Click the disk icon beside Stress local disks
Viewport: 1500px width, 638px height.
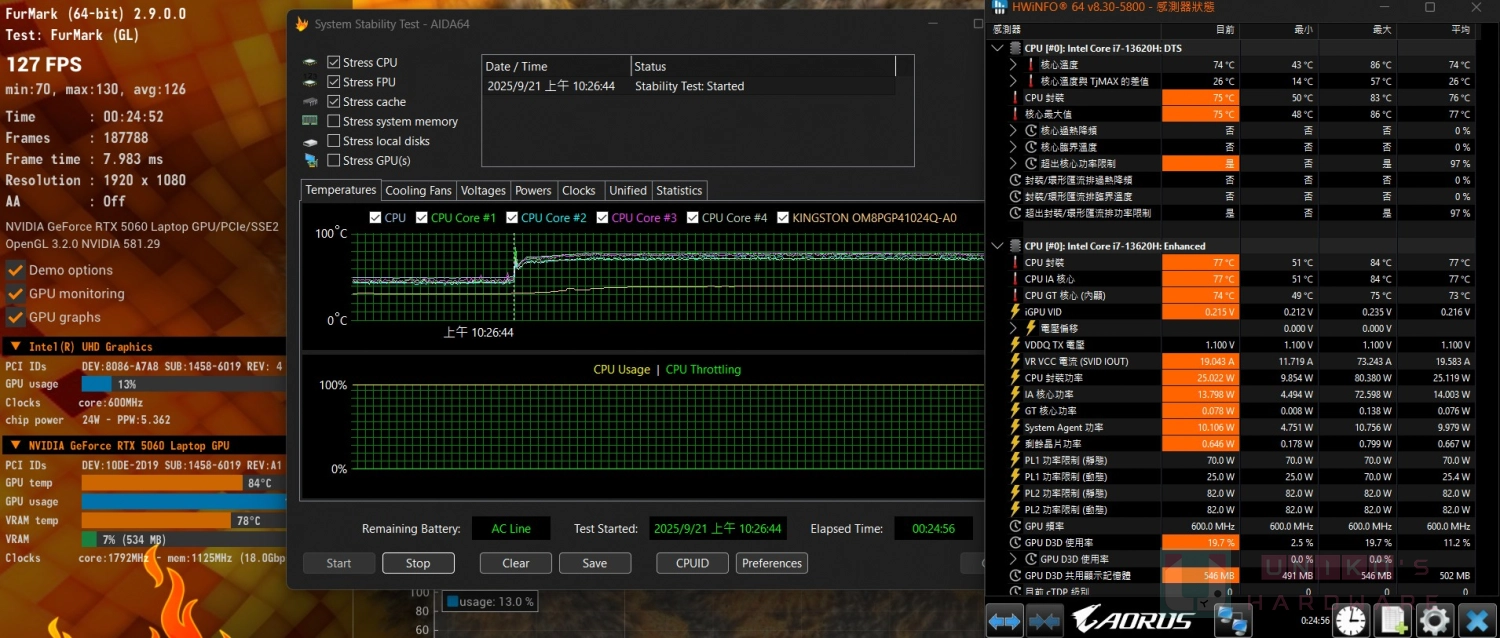[x=310, y=141]
